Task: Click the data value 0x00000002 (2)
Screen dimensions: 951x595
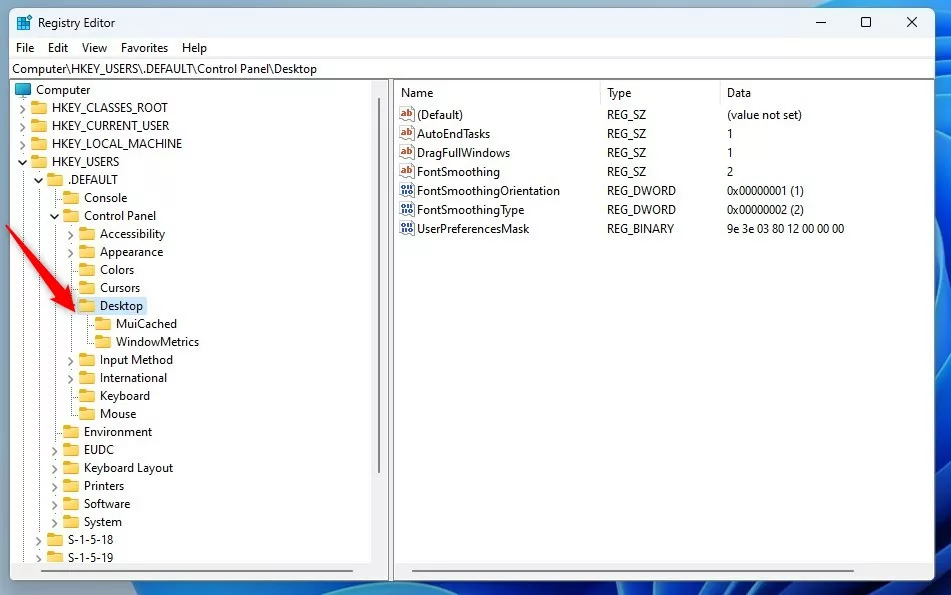Action: coord(765,210)
